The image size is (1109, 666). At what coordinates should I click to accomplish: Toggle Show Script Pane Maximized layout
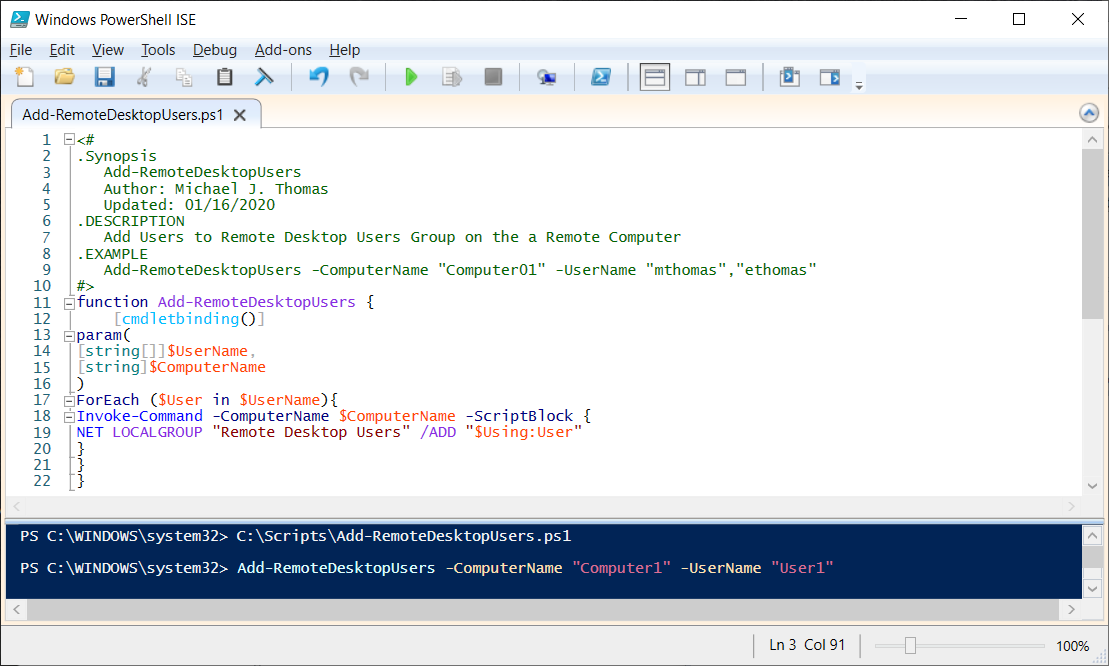coord(735,76)
